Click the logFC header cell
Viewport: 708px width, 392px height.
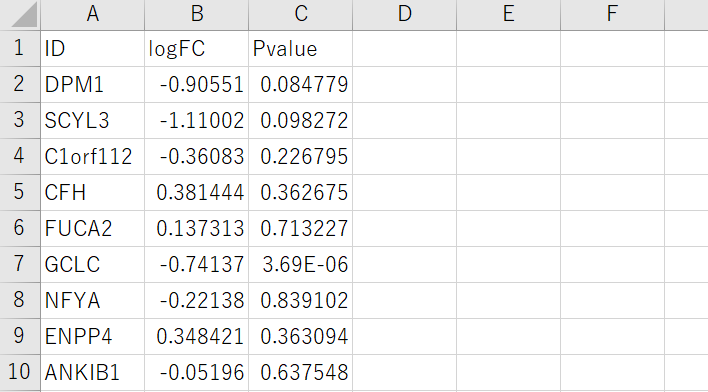coord(196,49)
